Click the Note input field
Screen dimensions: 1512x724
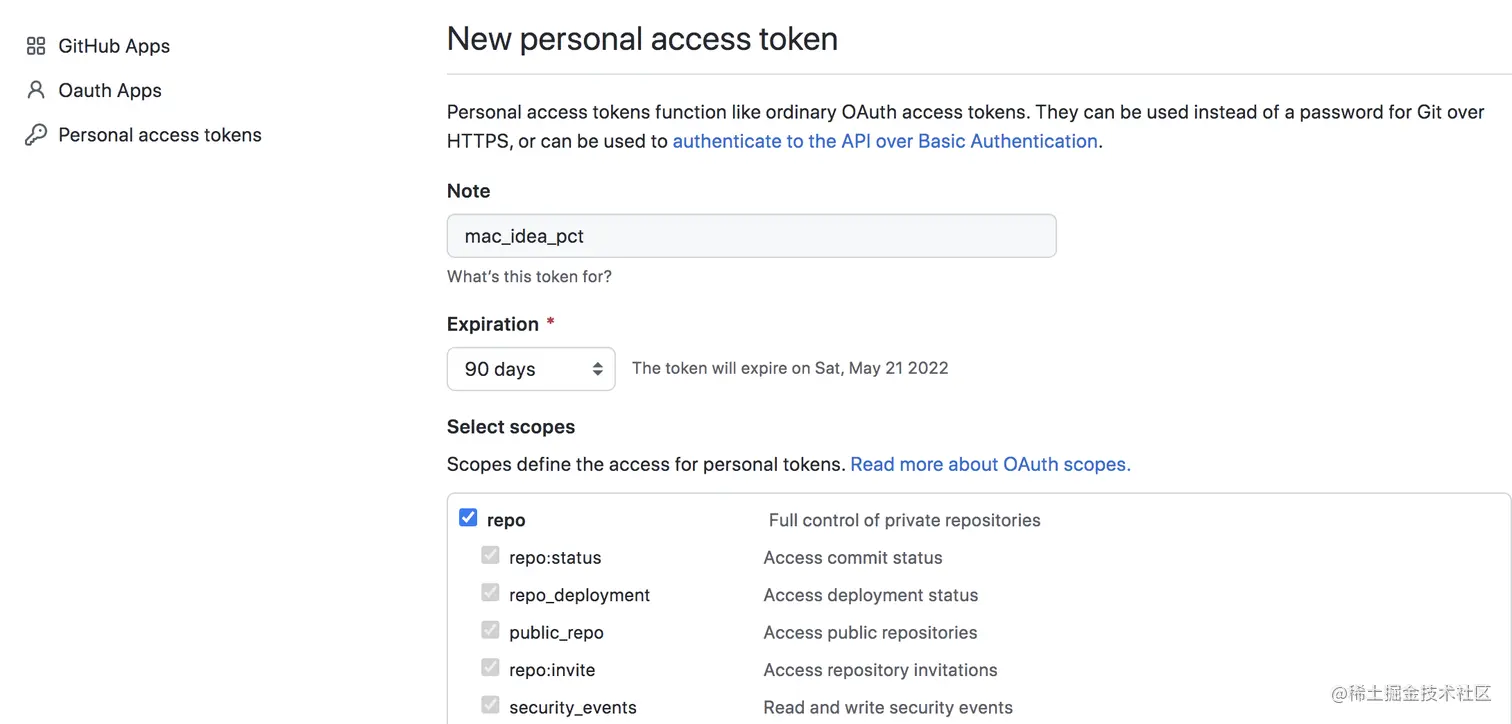751,236
